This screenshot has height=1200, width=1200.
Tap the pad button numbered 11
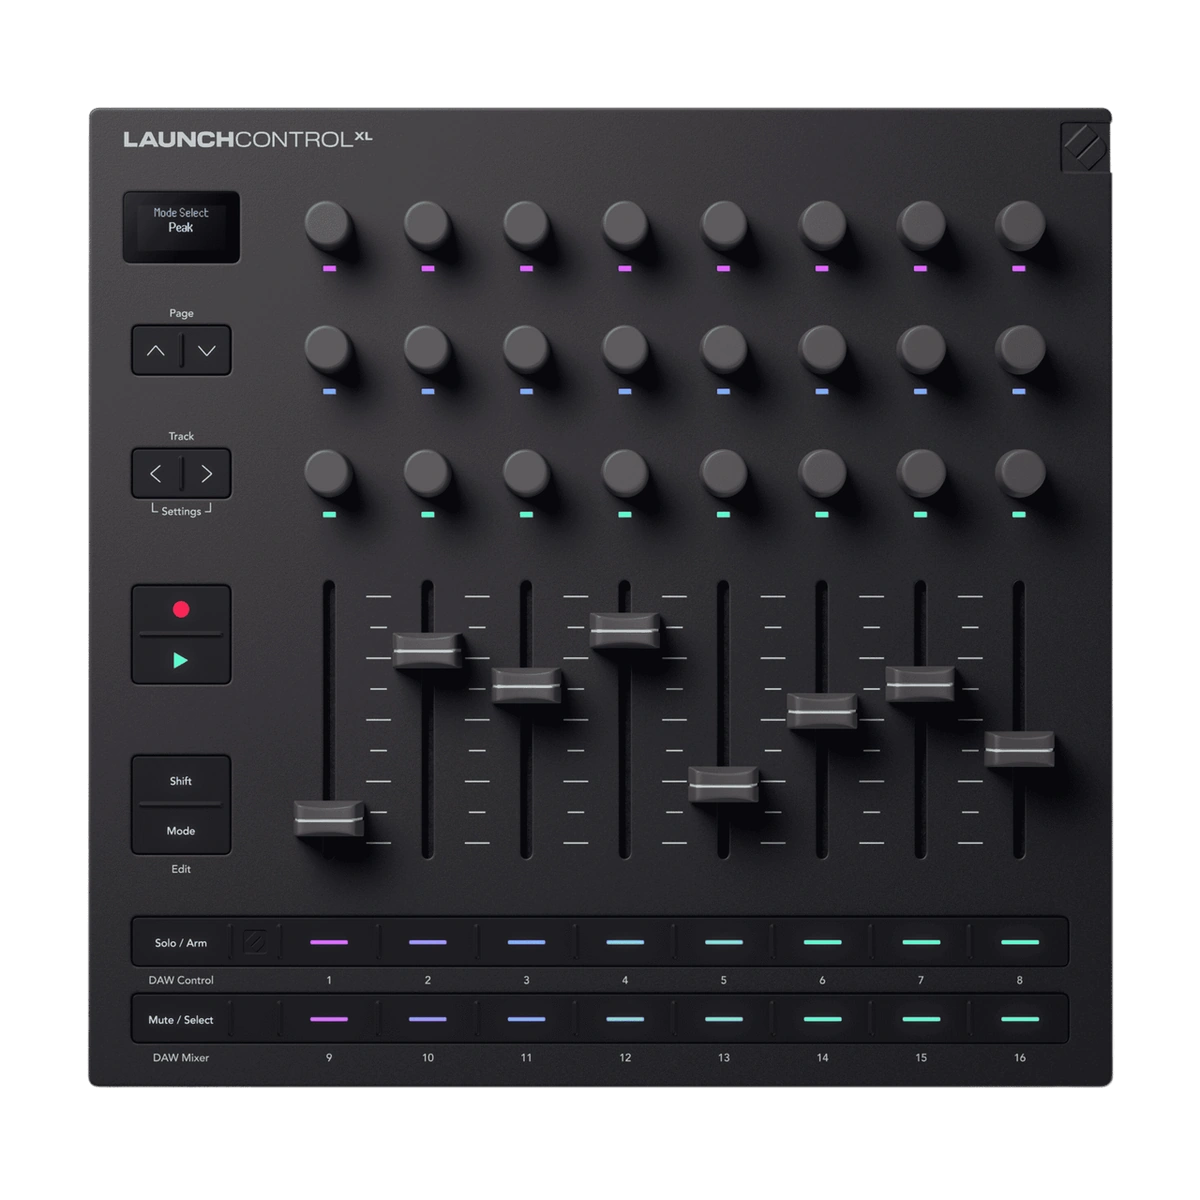526,1019
